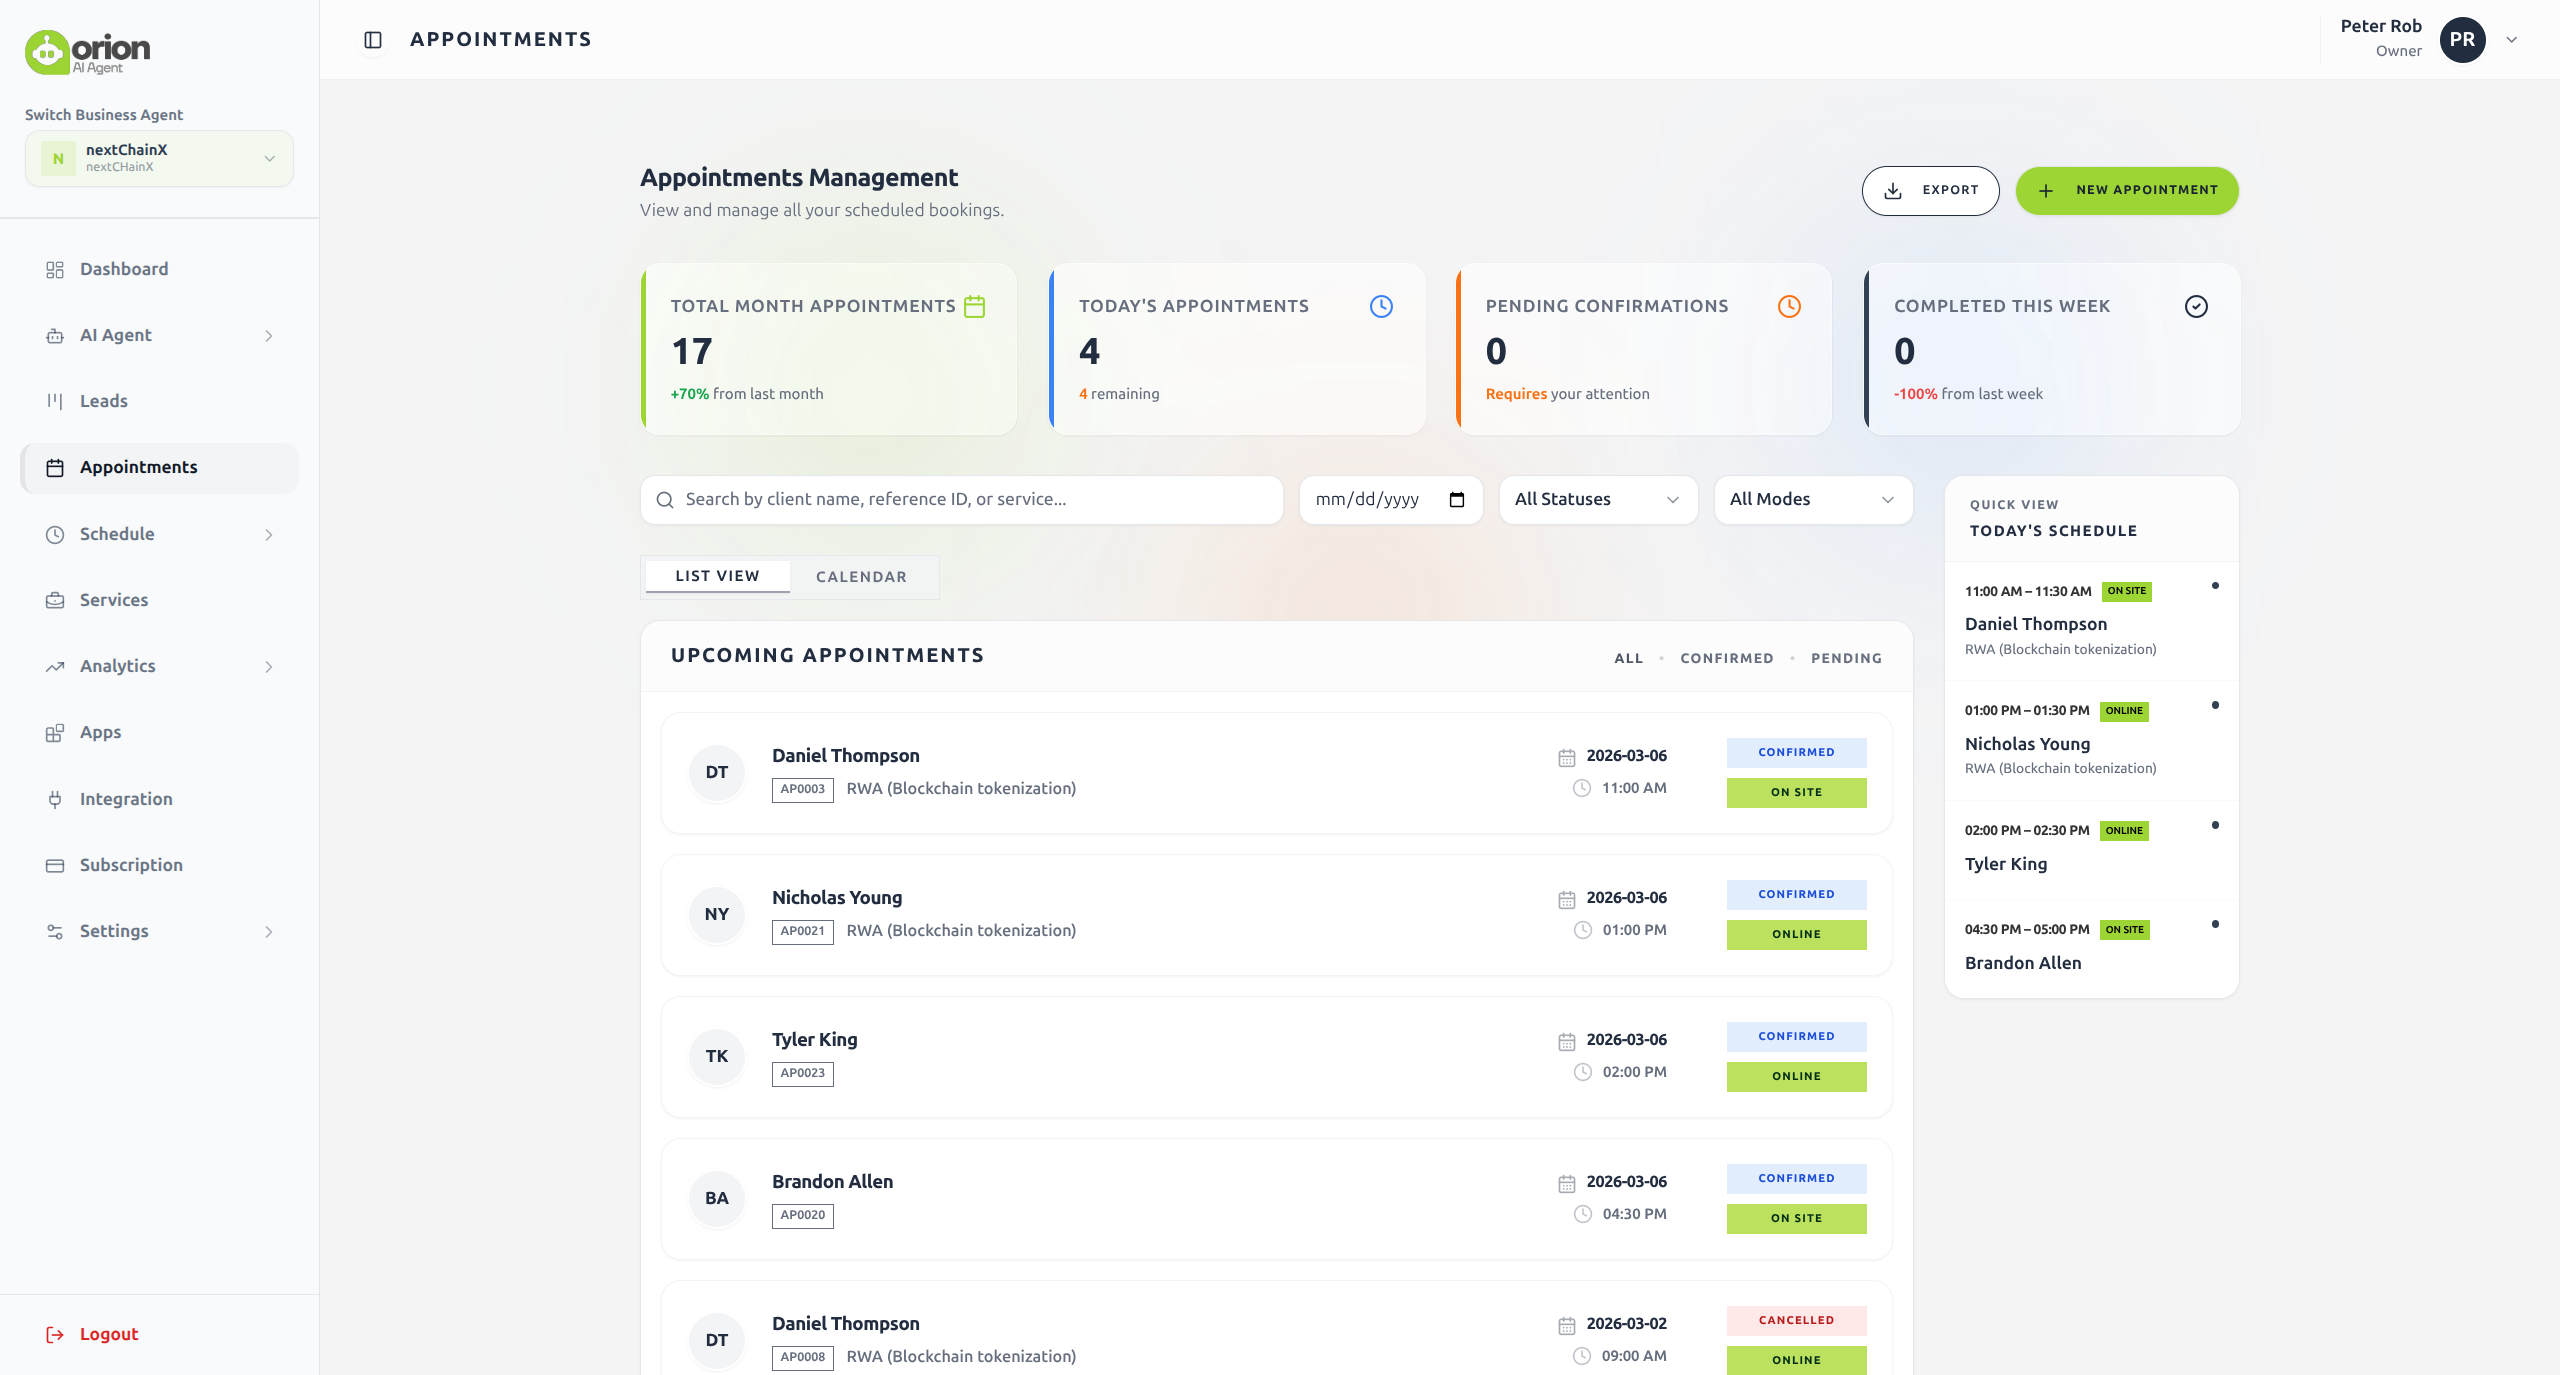This screenshot has height=1375, width=2560.
Task: Open the Integration section
Action: pyautogui.click(x=126, y=798)
